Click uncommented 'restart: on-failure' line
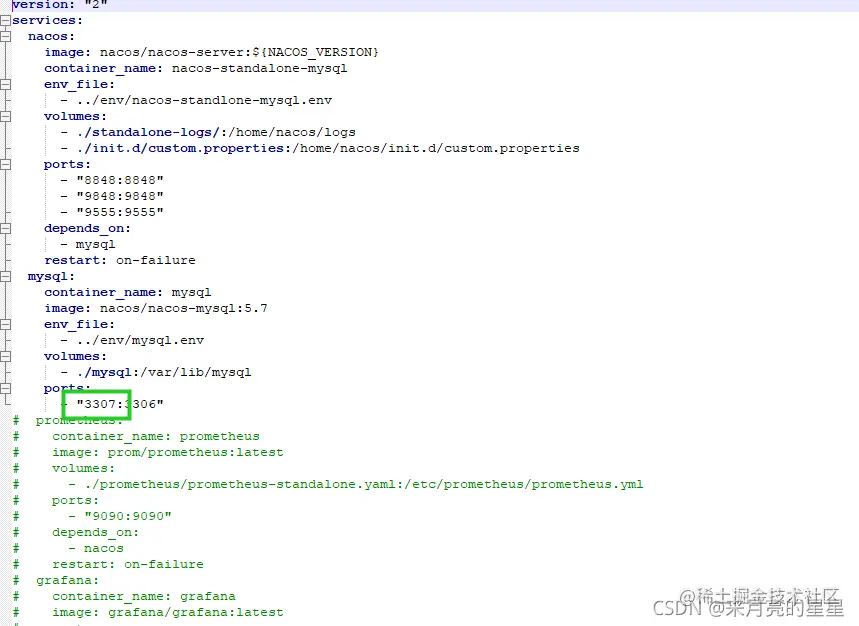 [x=120, y=260]
